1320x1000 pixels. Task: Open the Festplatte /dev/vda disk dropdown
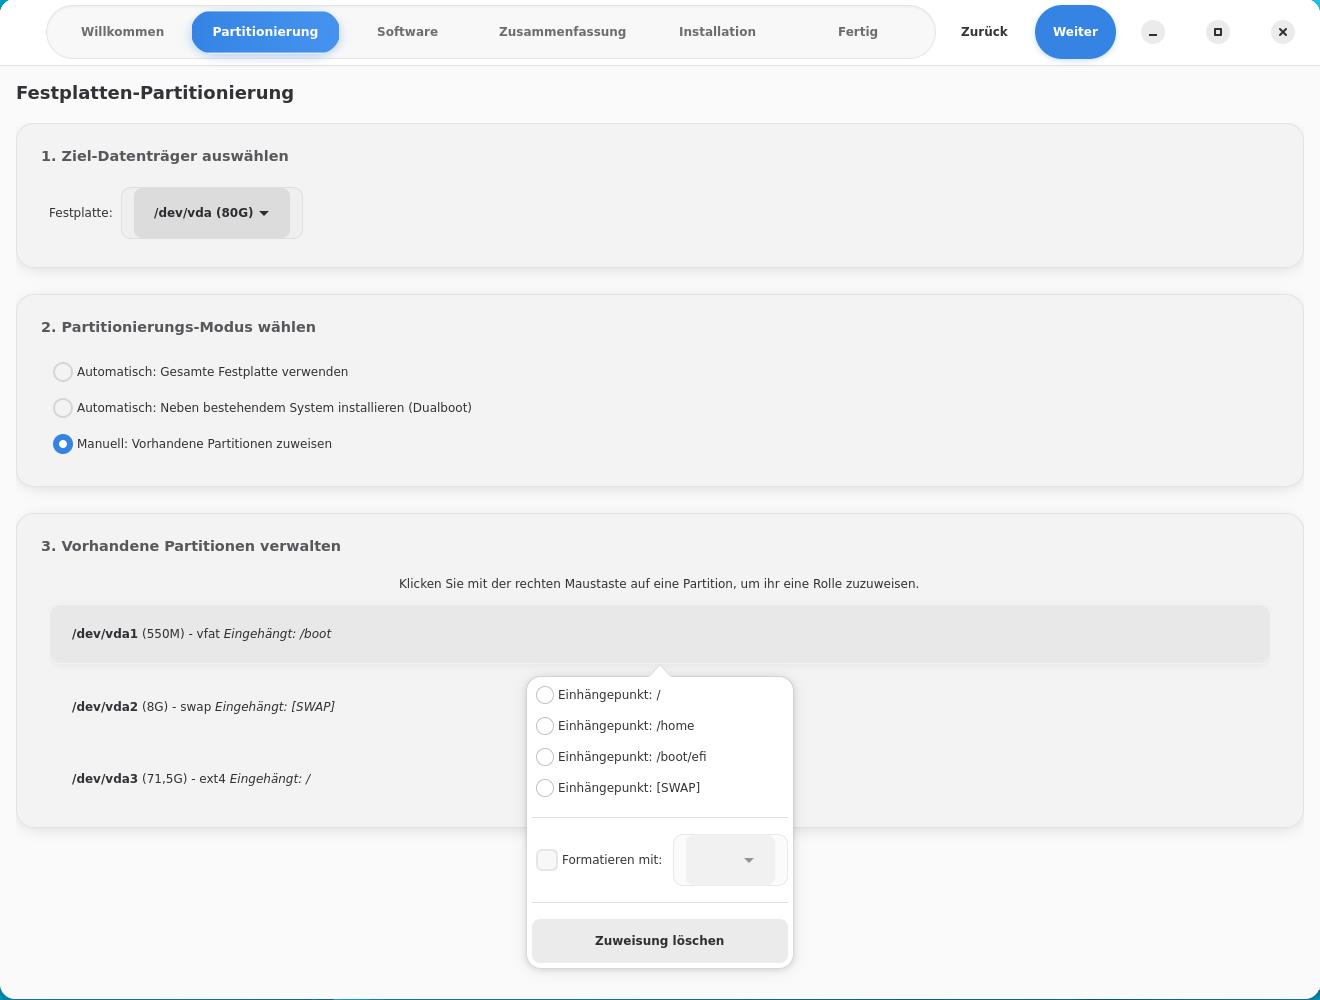click(211, 213)
